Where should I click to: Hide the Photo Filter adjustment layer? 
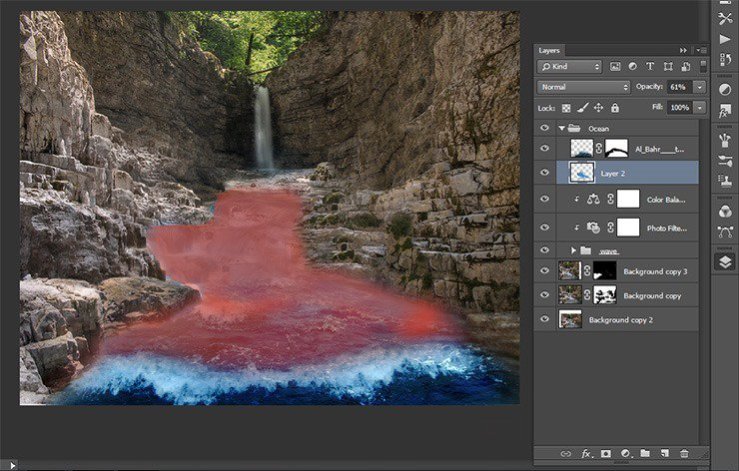(545, 227)
